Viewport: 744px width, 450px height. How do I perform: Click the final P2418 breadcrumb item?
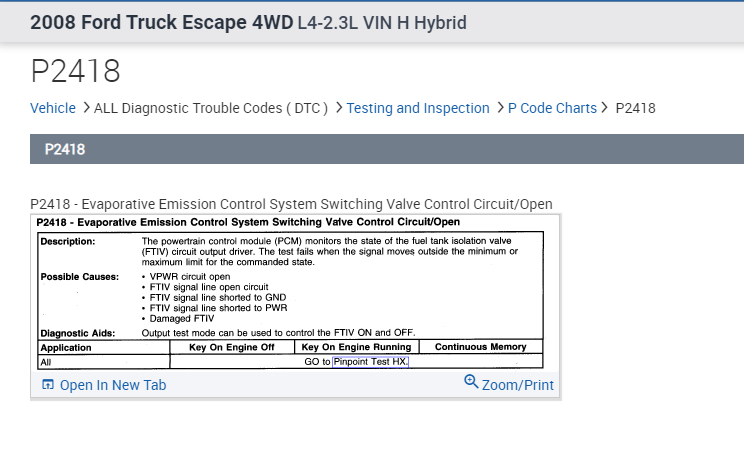tap(635, 108)
